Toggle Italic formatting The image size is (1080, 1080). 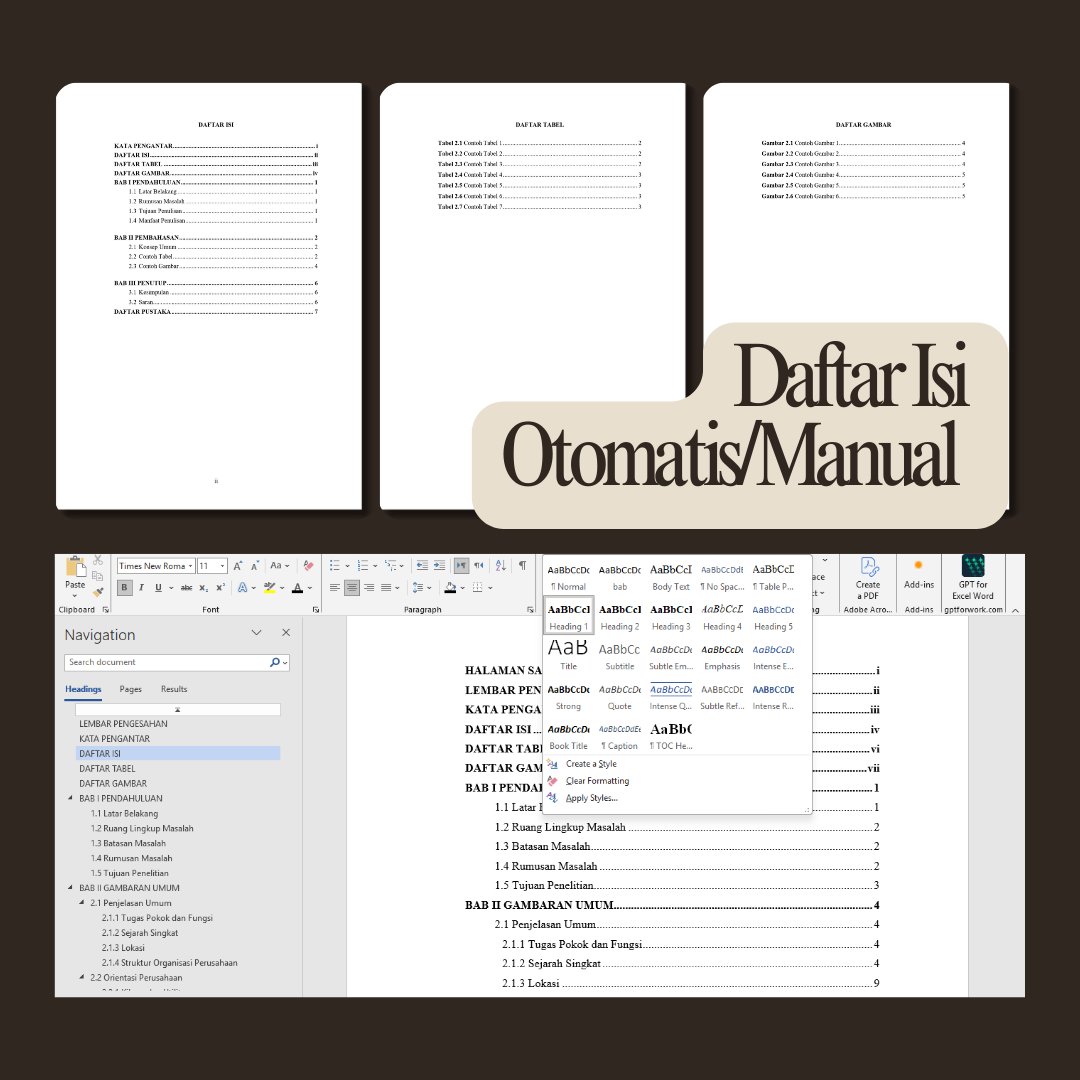[x=141, y=588]
